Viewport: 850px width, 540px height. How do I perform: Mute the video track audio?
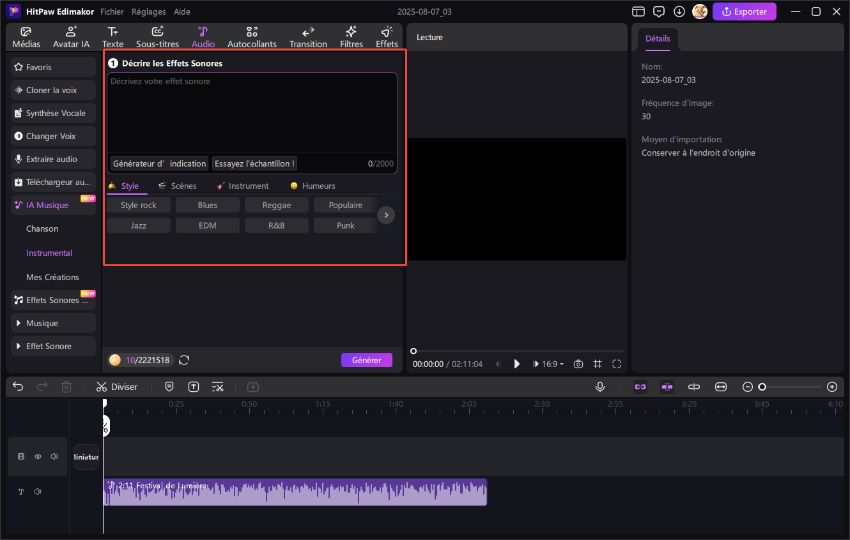[55, 457]
